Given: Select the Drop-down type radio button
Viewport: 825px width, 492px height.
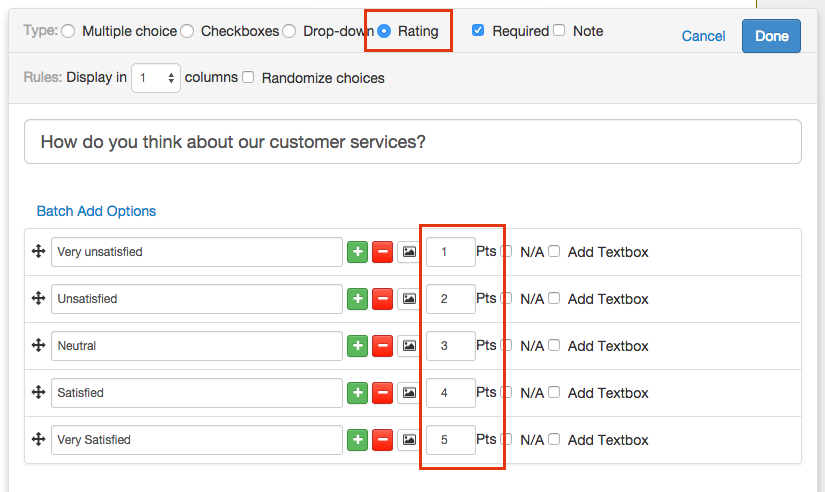Looking at the screenshot, I should click(x=289, y=31).
